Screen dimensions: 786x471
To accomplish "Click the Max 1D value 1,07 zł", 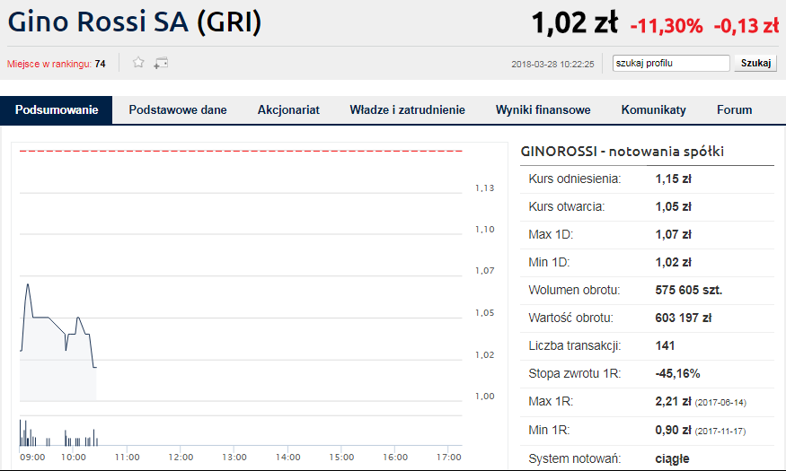I will point(673,234).
